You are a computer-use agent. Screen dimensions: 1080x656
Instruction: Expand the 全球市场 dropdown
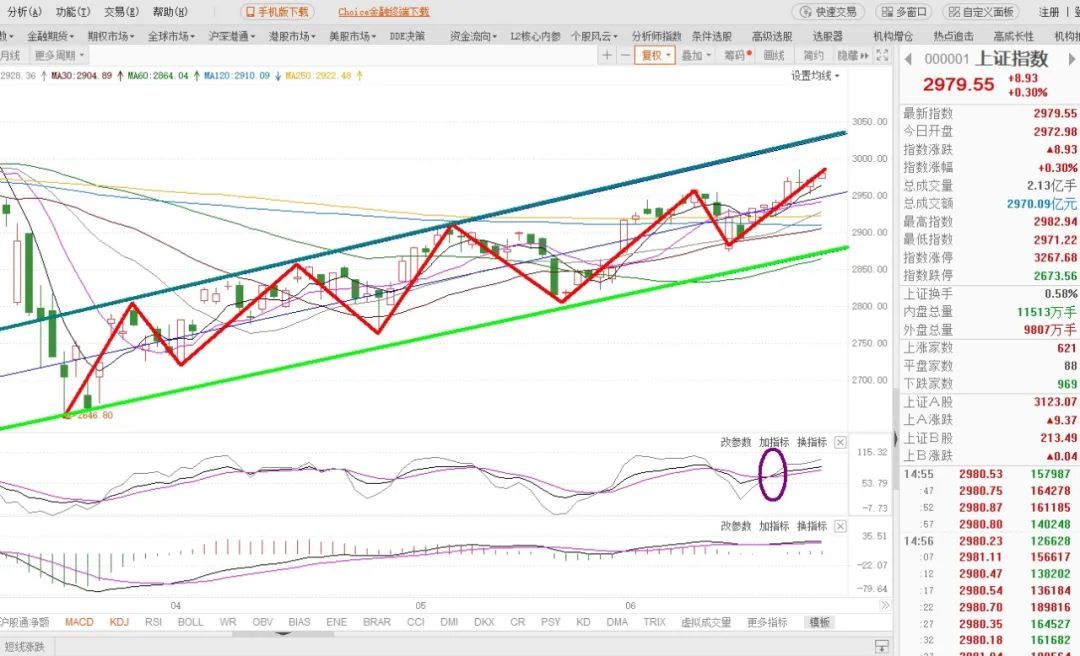coord(172,36)
